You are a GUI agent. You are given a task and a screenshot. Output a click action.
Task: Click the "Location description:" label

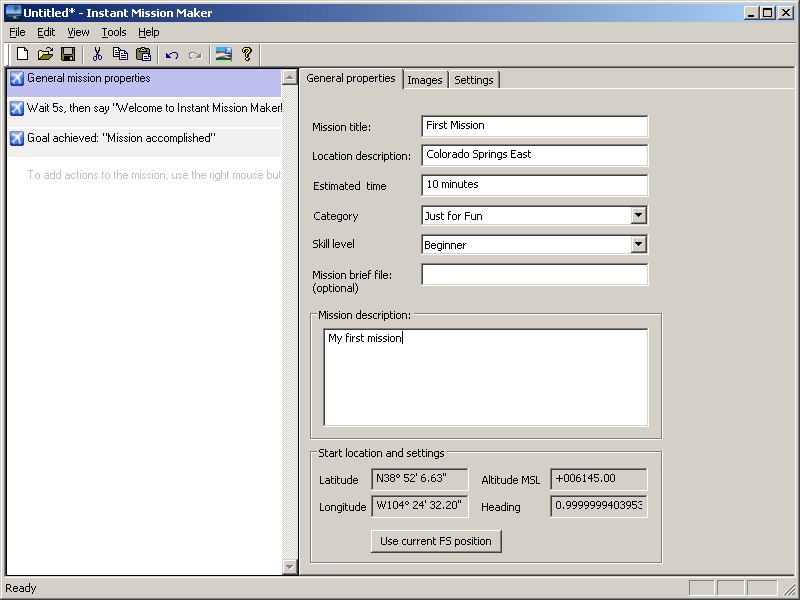pos(361,156)
